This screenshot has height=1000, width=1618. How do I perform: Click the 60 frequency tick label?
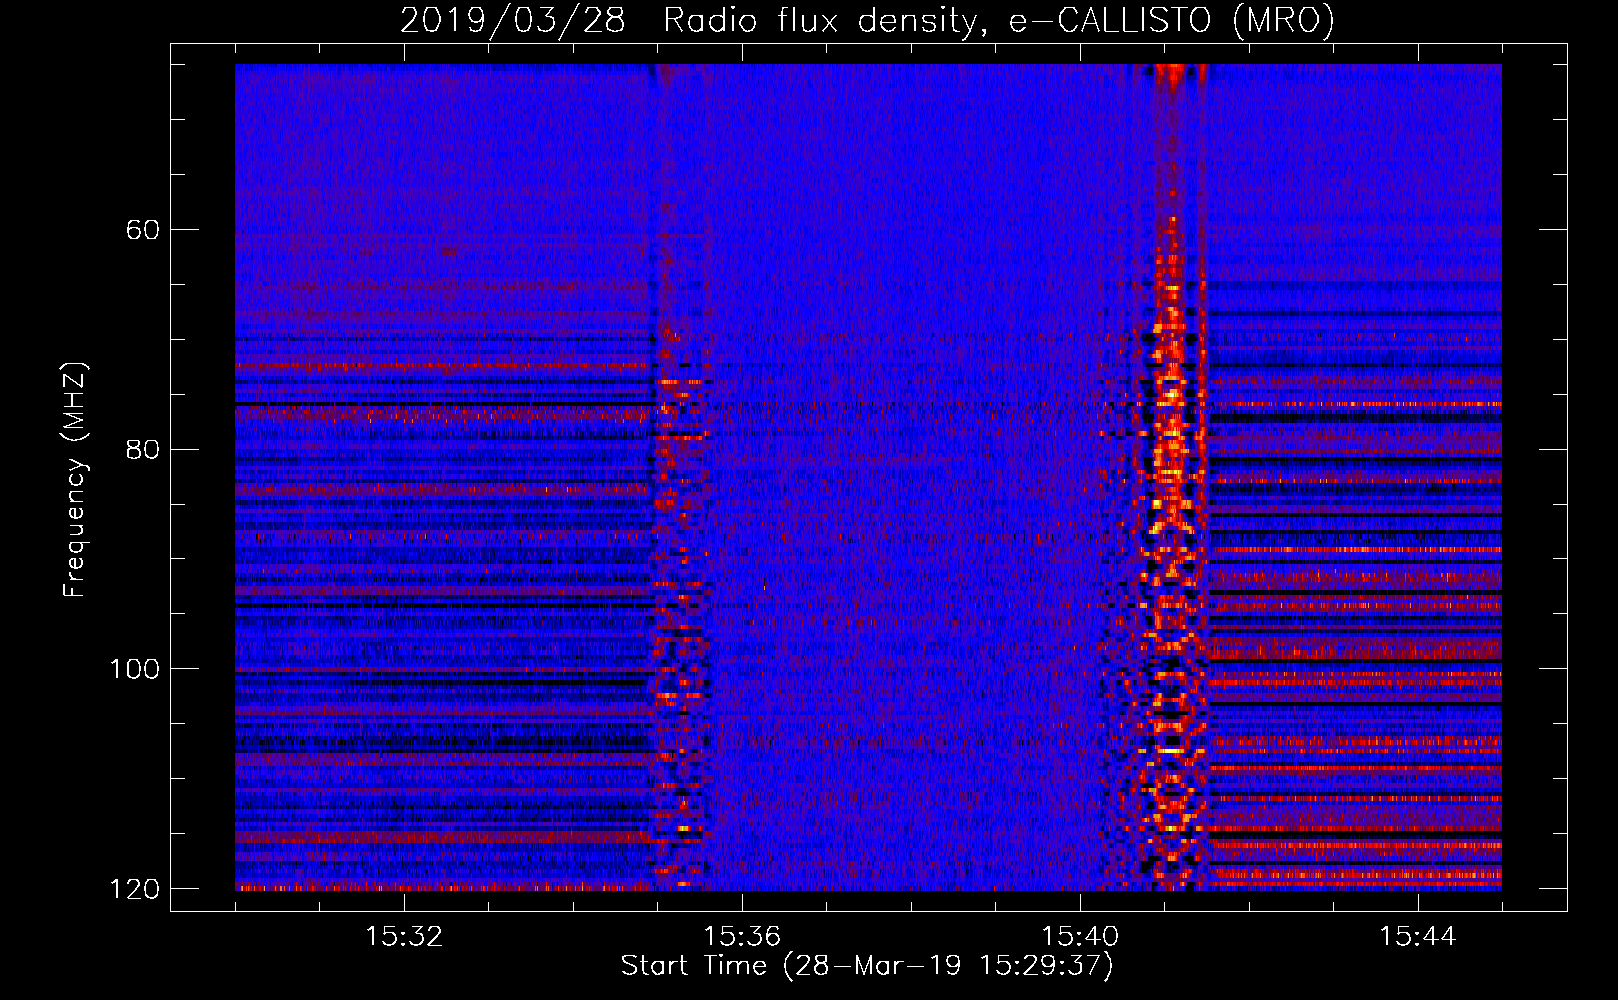[143, 230]
